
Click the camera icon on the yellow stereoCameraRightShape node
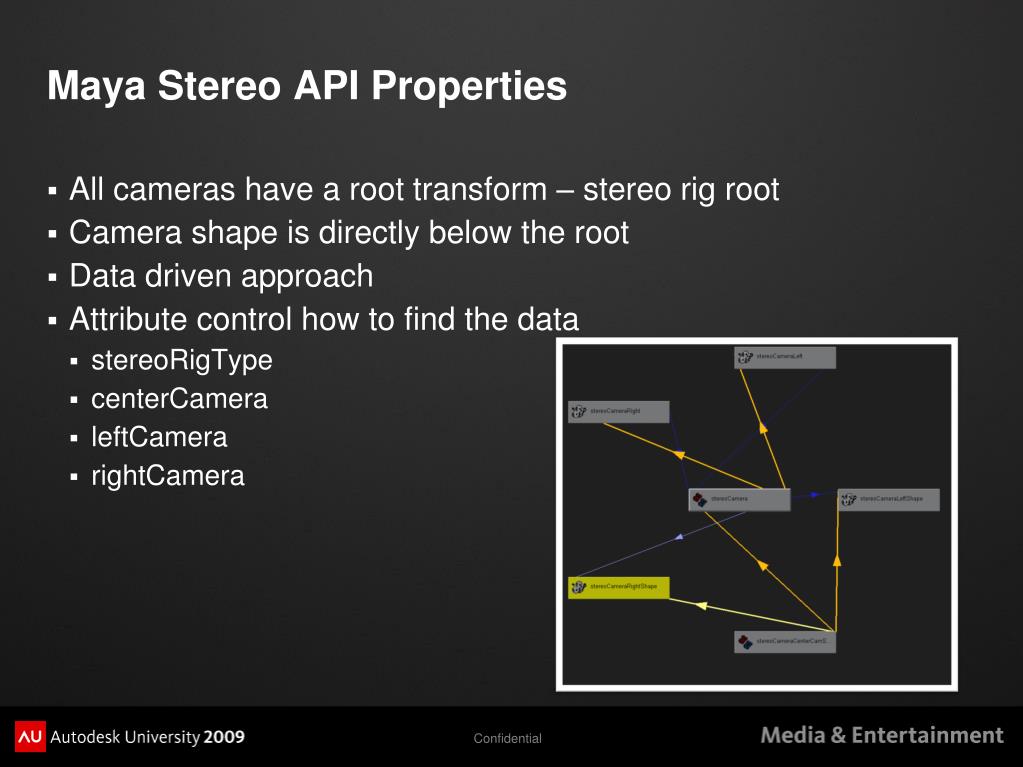(x=578, y=587)
